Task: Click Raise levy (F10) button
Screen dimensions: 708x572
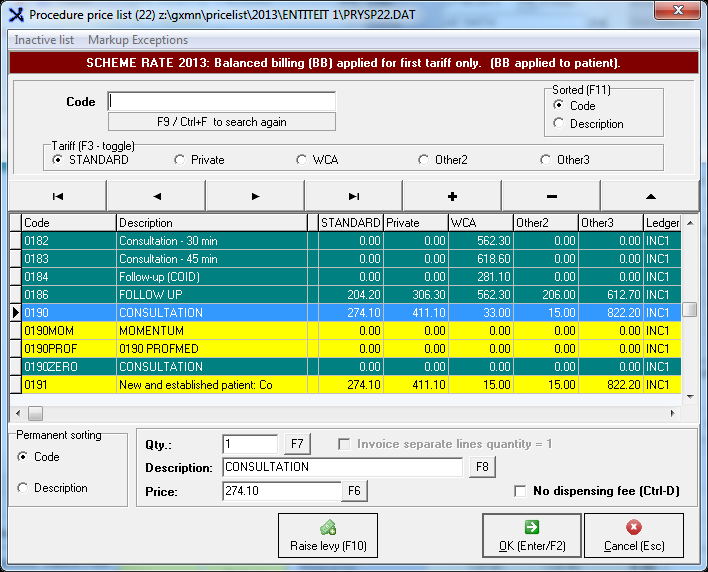Action: (328, 537)
